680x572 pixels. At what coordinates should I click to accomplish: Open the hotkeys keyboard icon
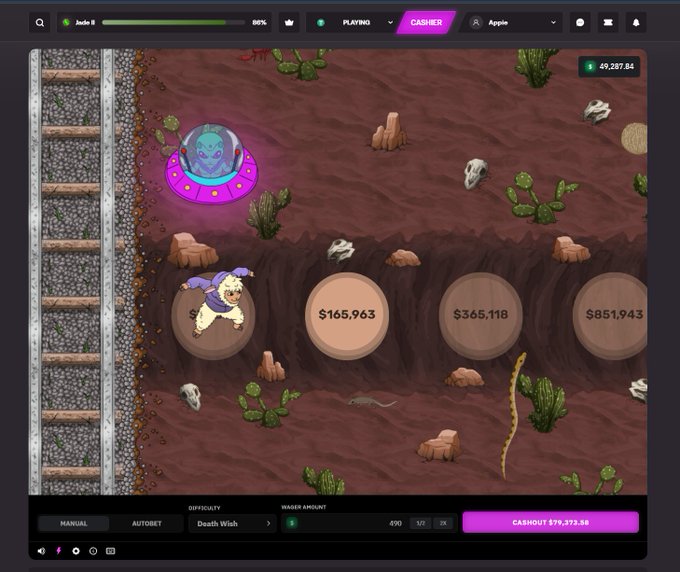point(111,551)
